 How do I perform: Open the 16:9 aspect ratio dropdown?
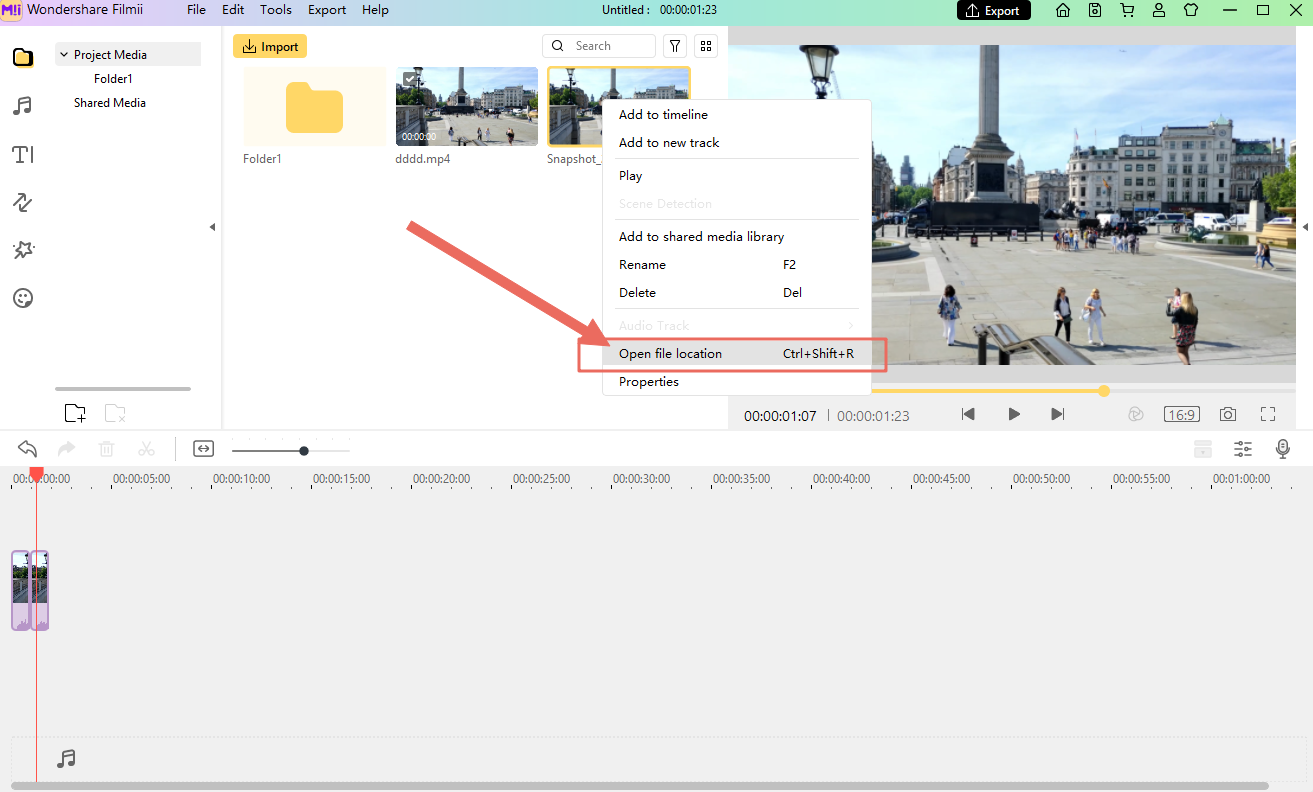tap(1181, 414)
